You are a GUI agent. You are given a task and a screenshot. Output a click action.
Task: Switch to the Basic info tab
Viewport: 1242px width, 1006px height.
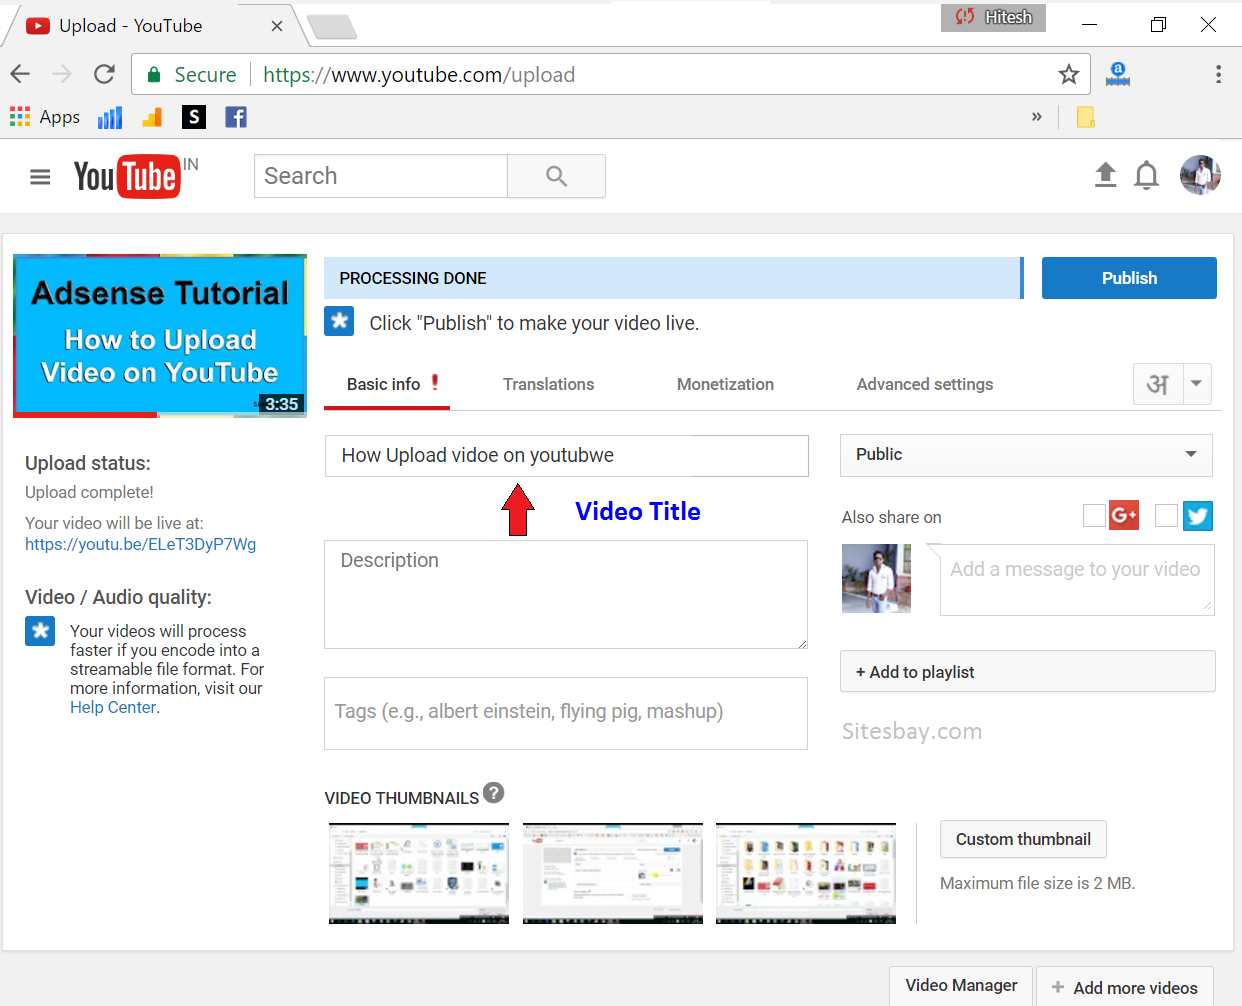point(386,384)
